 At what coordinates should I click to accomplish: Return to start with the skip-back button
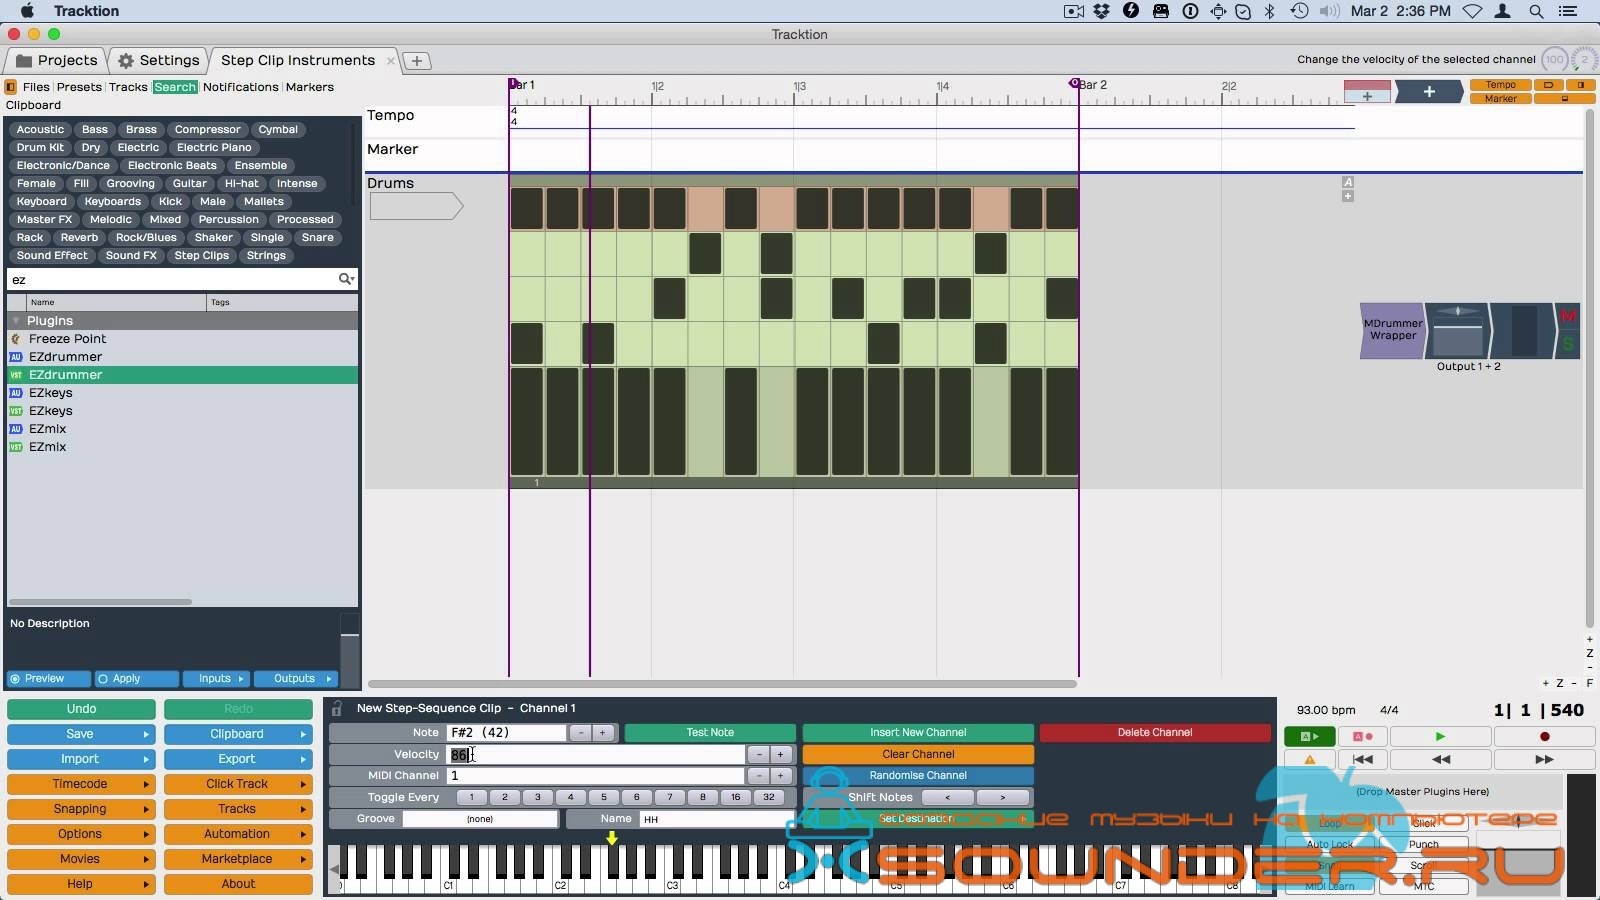[1362, 759]
